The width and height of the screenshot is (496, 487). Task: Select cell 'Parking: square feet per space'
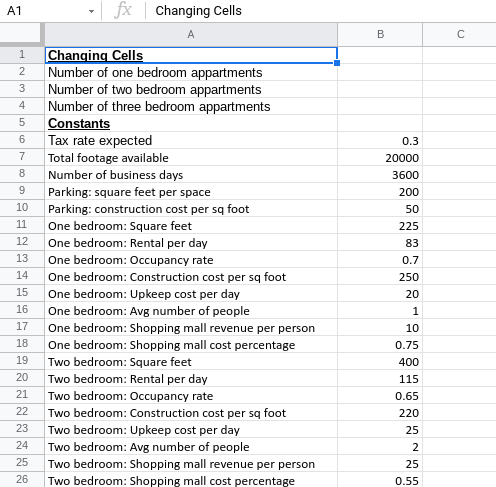[191, 191]
